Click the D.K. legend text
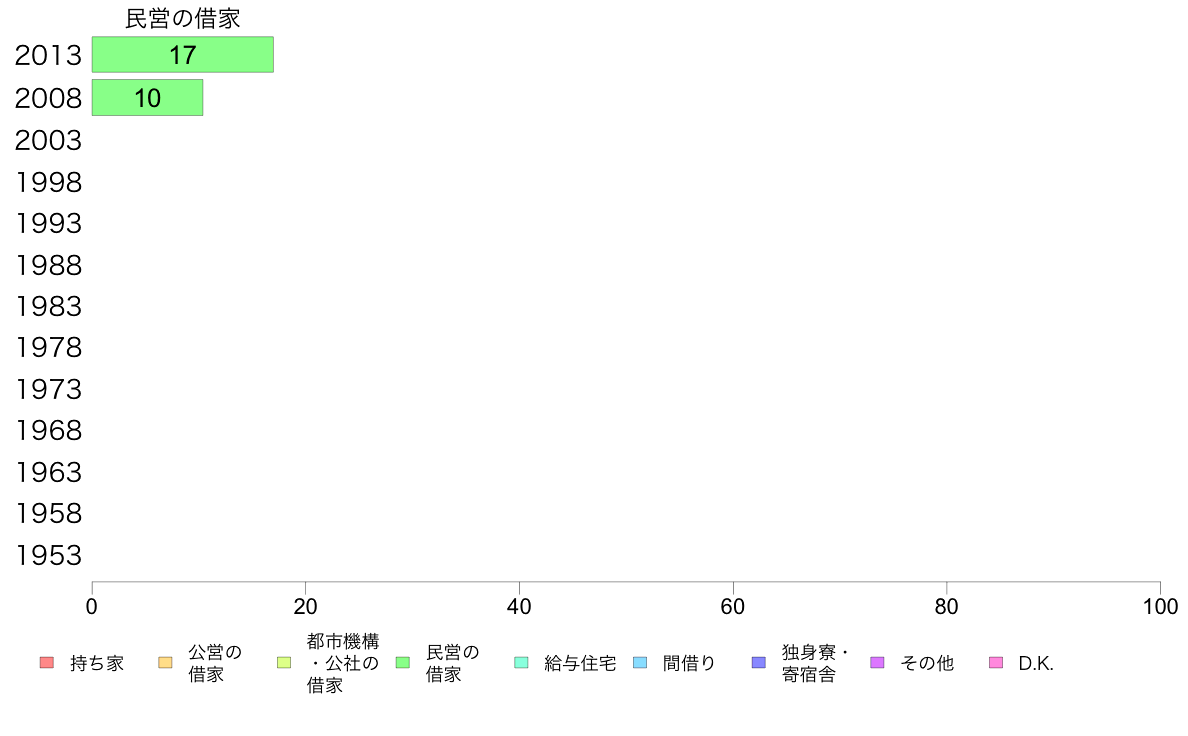This screenshot has width=1188, height=736. pos(1036,663)
